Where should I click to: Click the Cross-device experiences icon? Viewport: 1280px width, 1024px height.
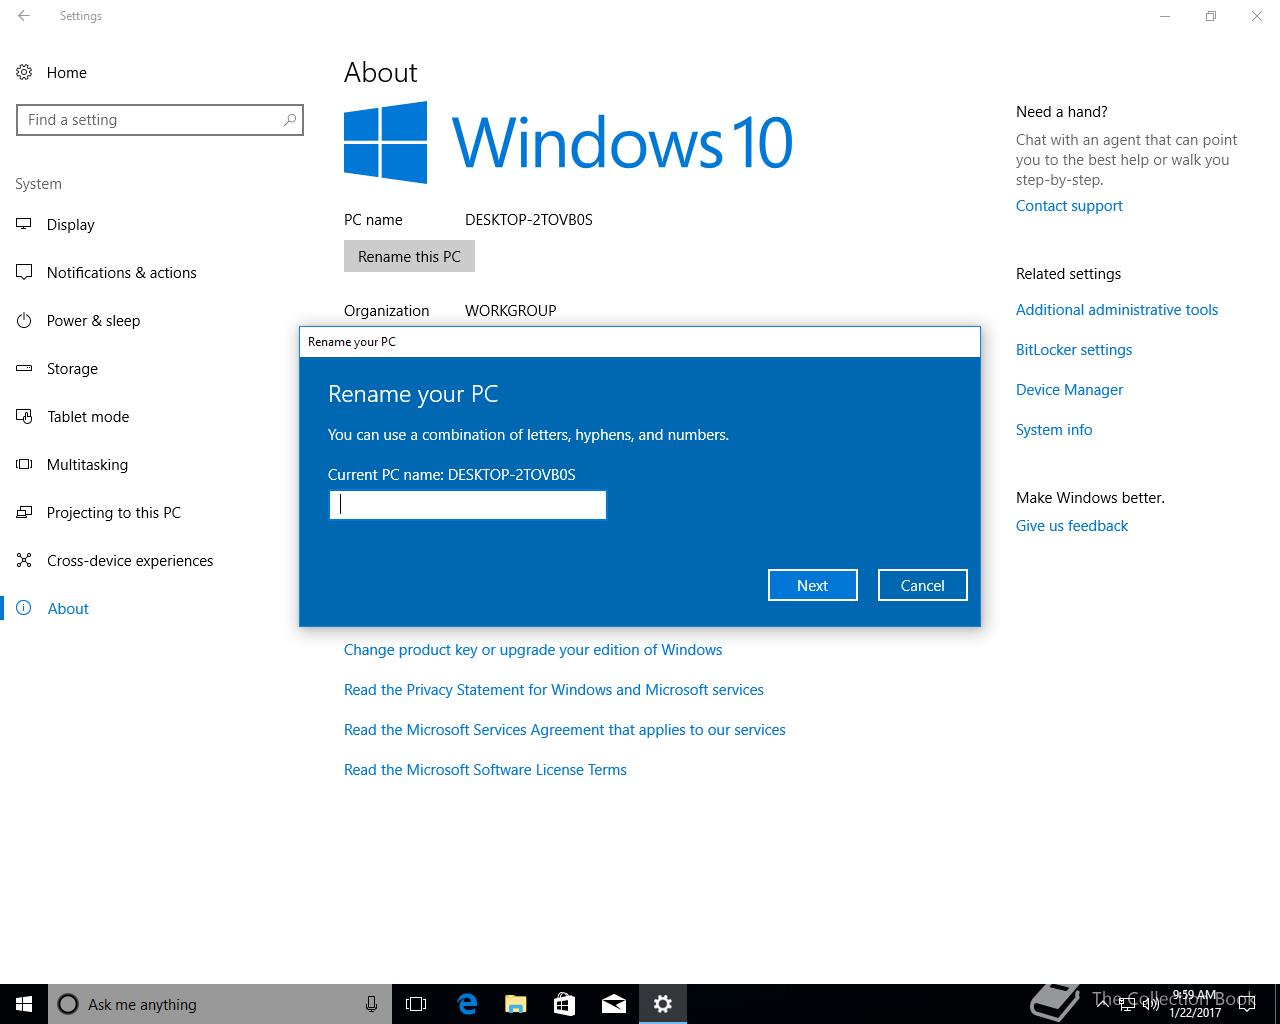24,560
